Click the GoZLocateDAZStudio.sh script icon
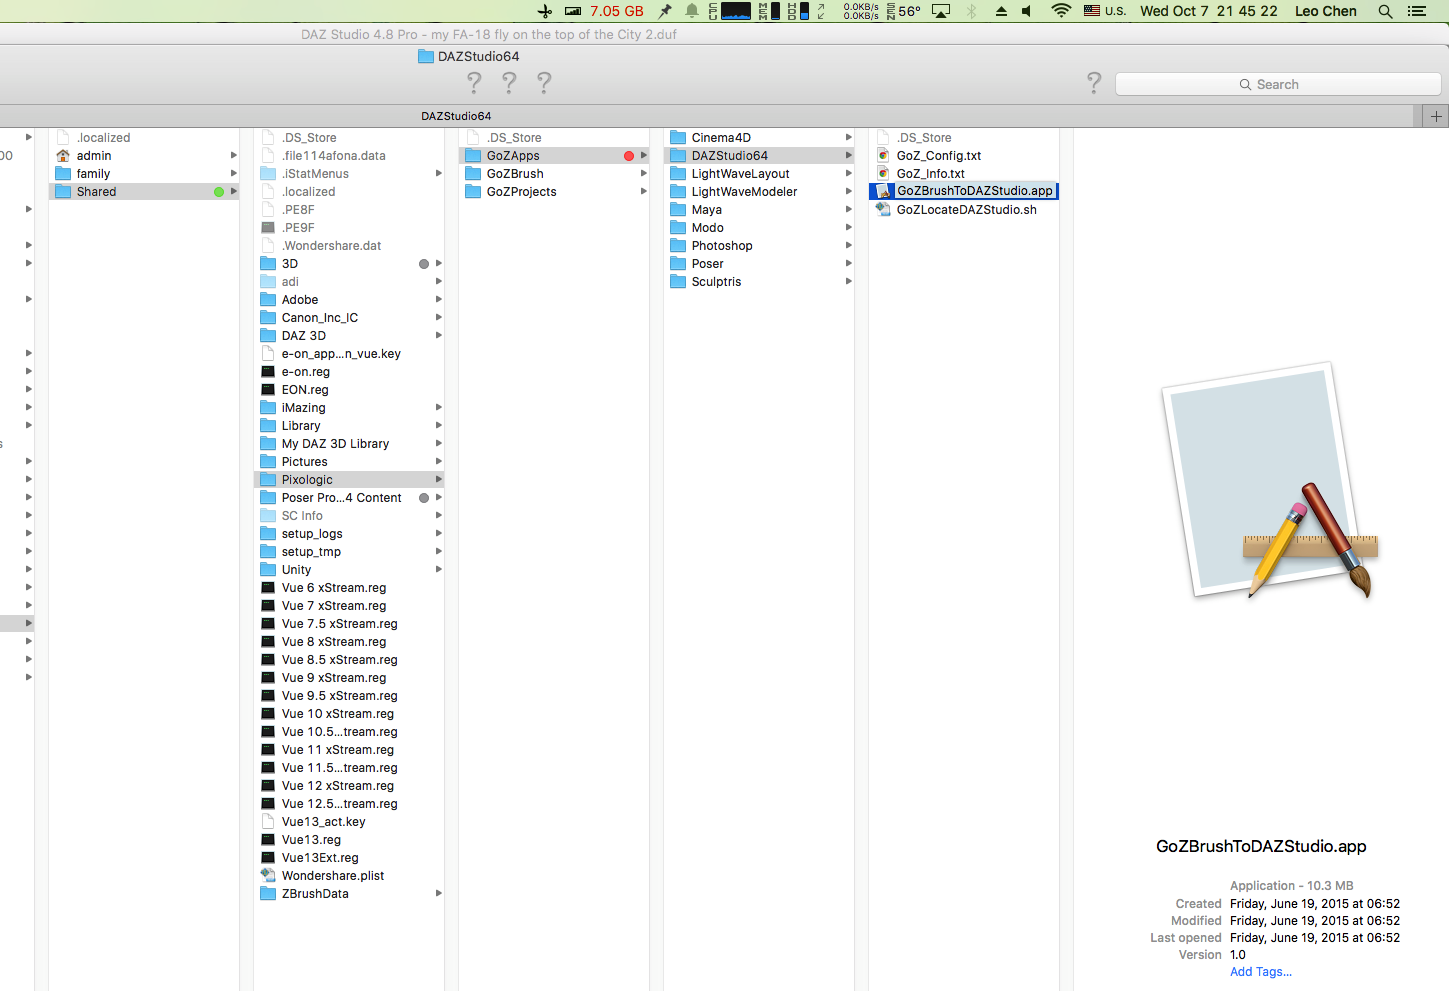Viewport: 1449px width, 991px height. coord(883,209)
